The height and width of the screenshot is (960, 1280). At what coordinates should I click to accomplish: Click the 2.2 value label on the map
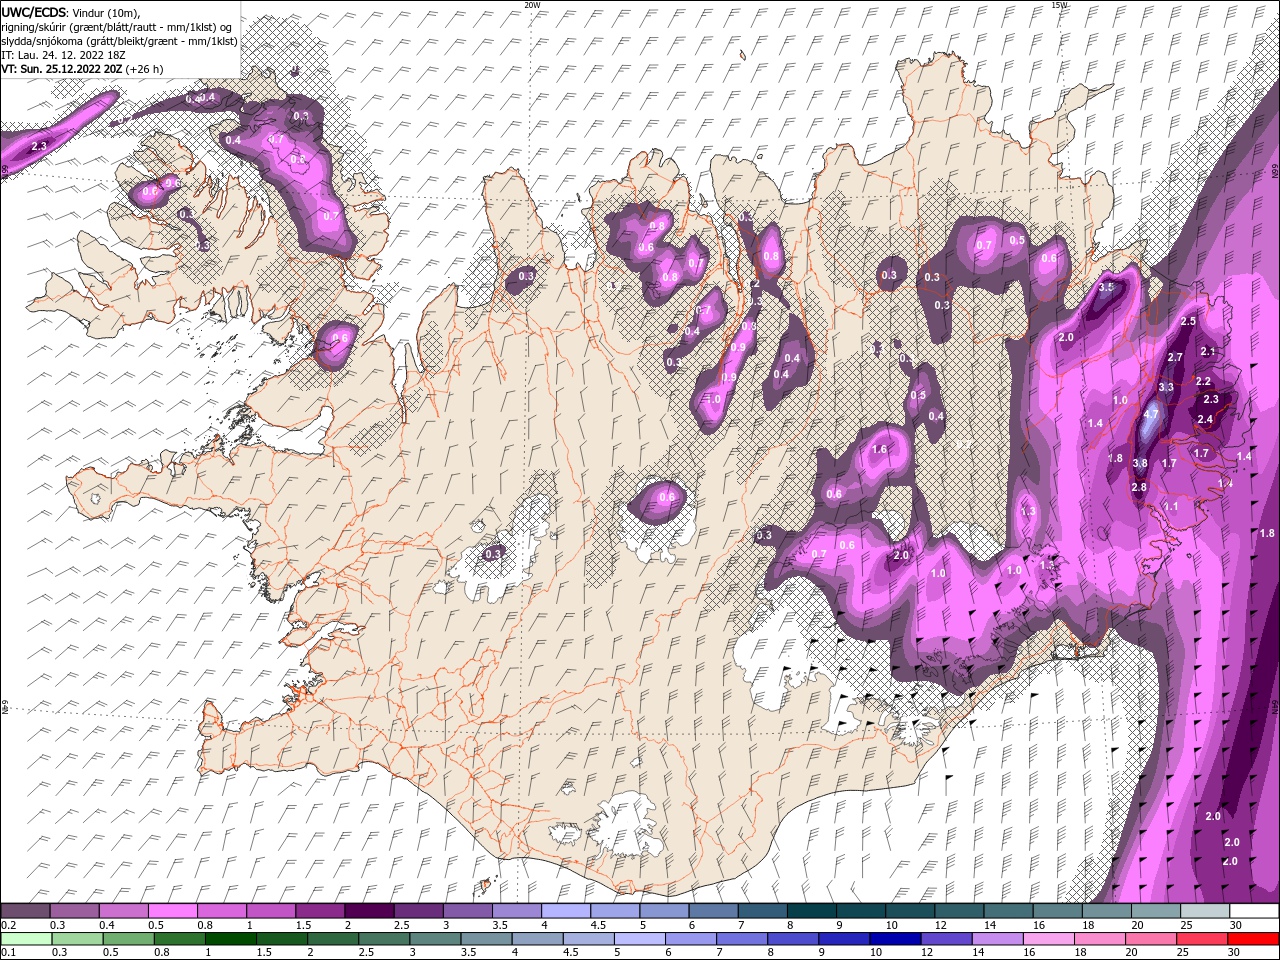click(1203, 381)
